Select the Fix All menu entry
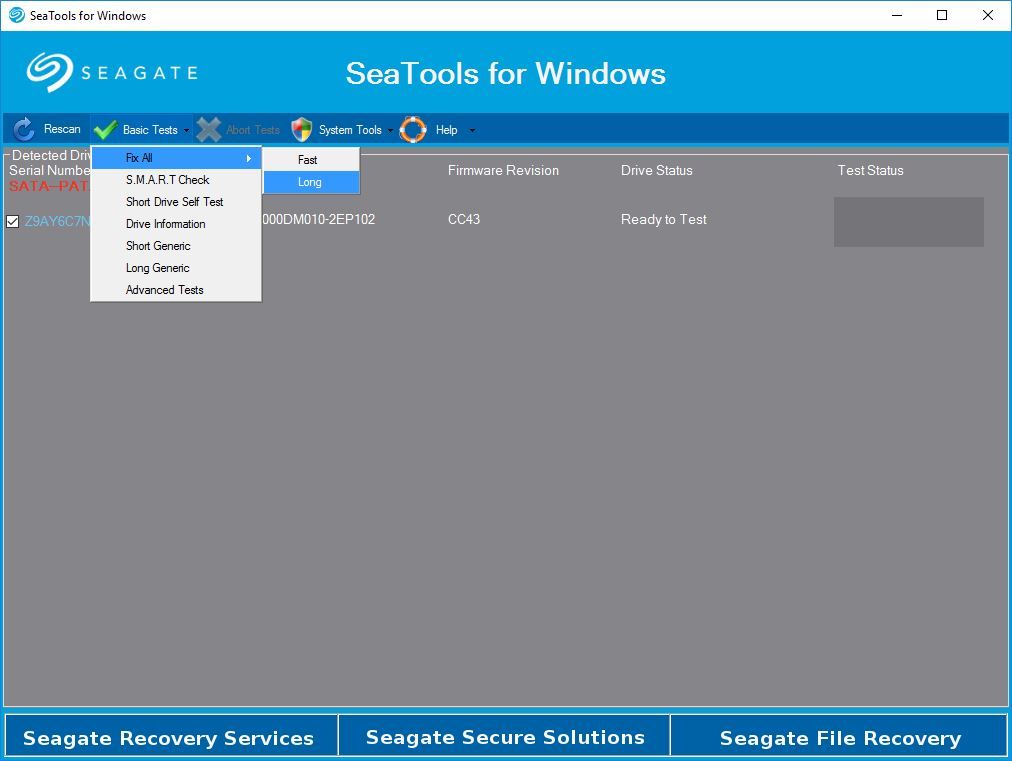The height and width of the screenshot is (761, 1012). coord(176,158)
